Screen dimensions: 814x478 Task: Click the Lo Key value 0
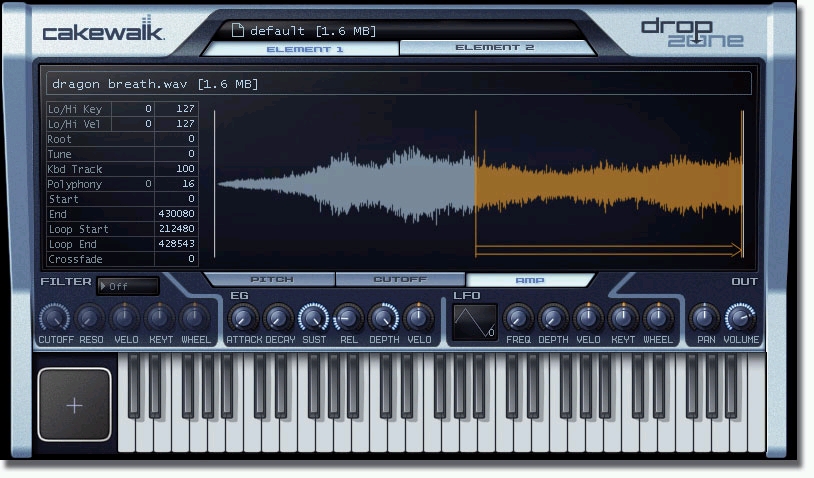pos(133,109)
